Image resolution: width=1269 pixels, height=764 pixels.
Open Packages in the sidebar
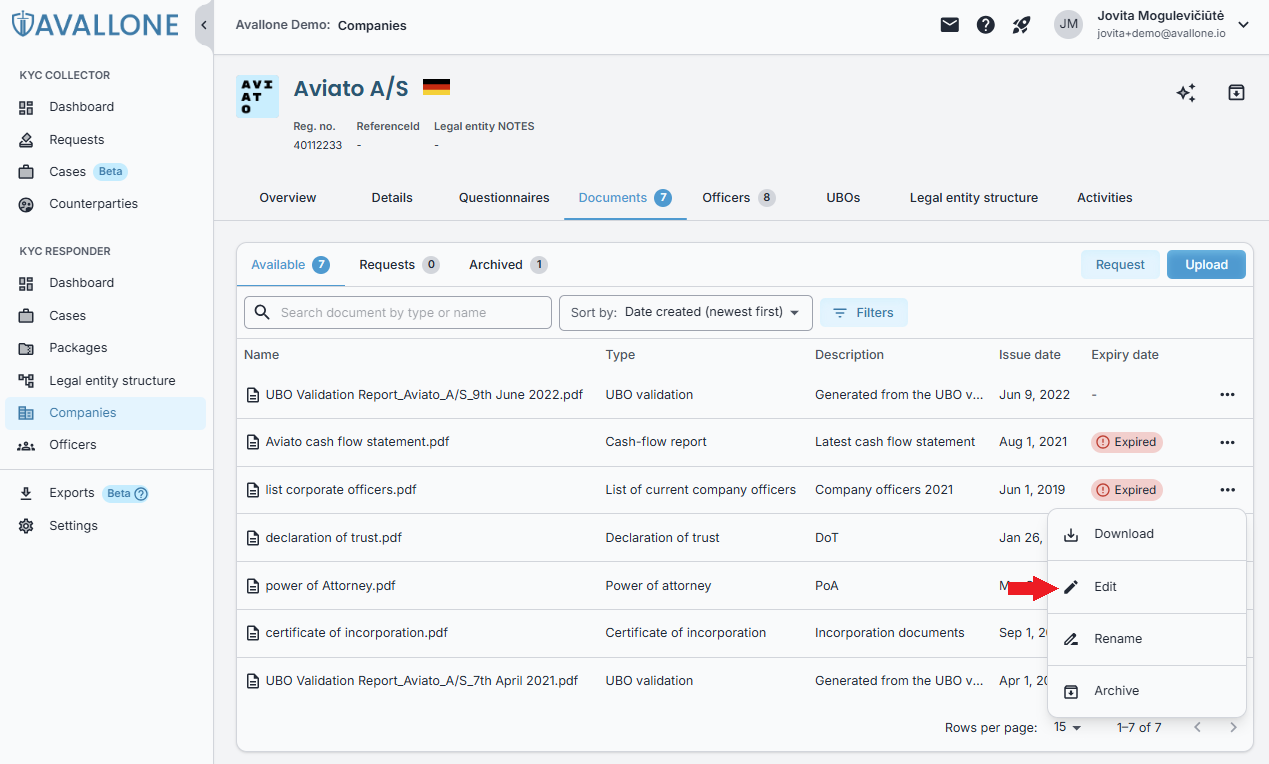tap(105, 348)
